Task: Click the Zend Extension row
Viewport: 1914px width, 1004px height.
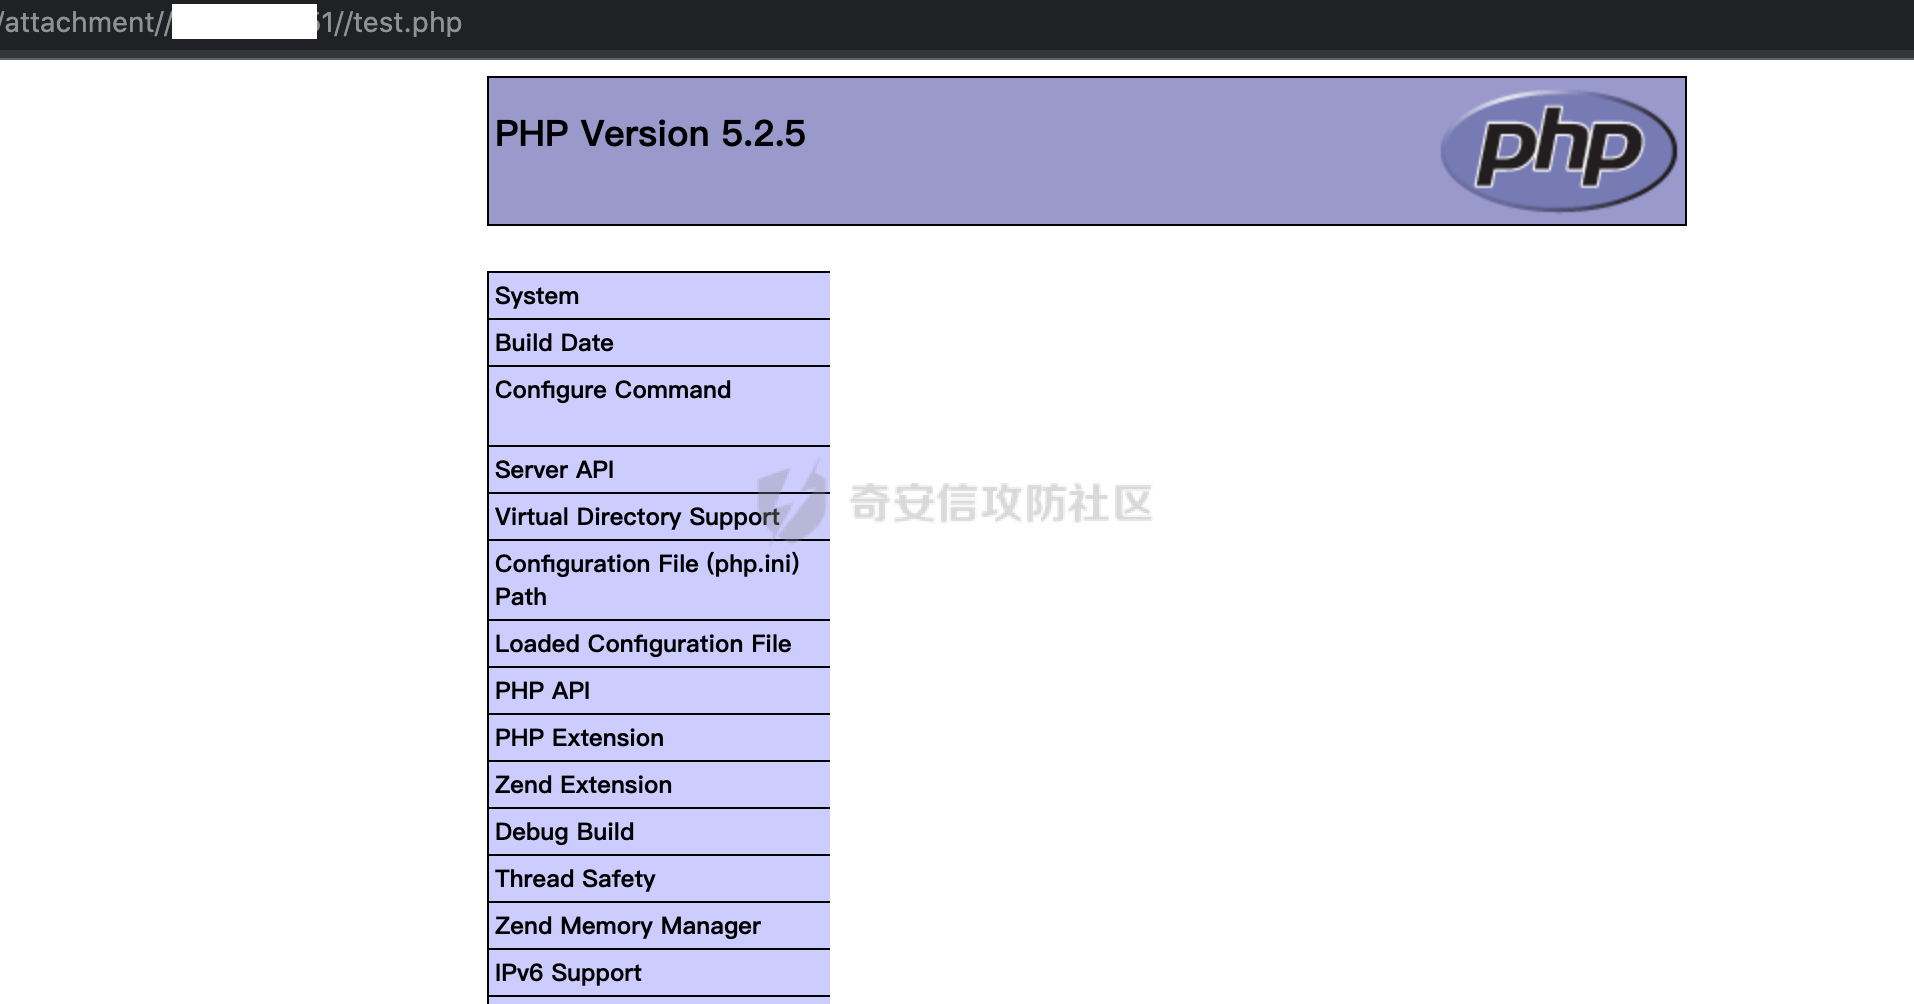Action: tap(659, 785)
